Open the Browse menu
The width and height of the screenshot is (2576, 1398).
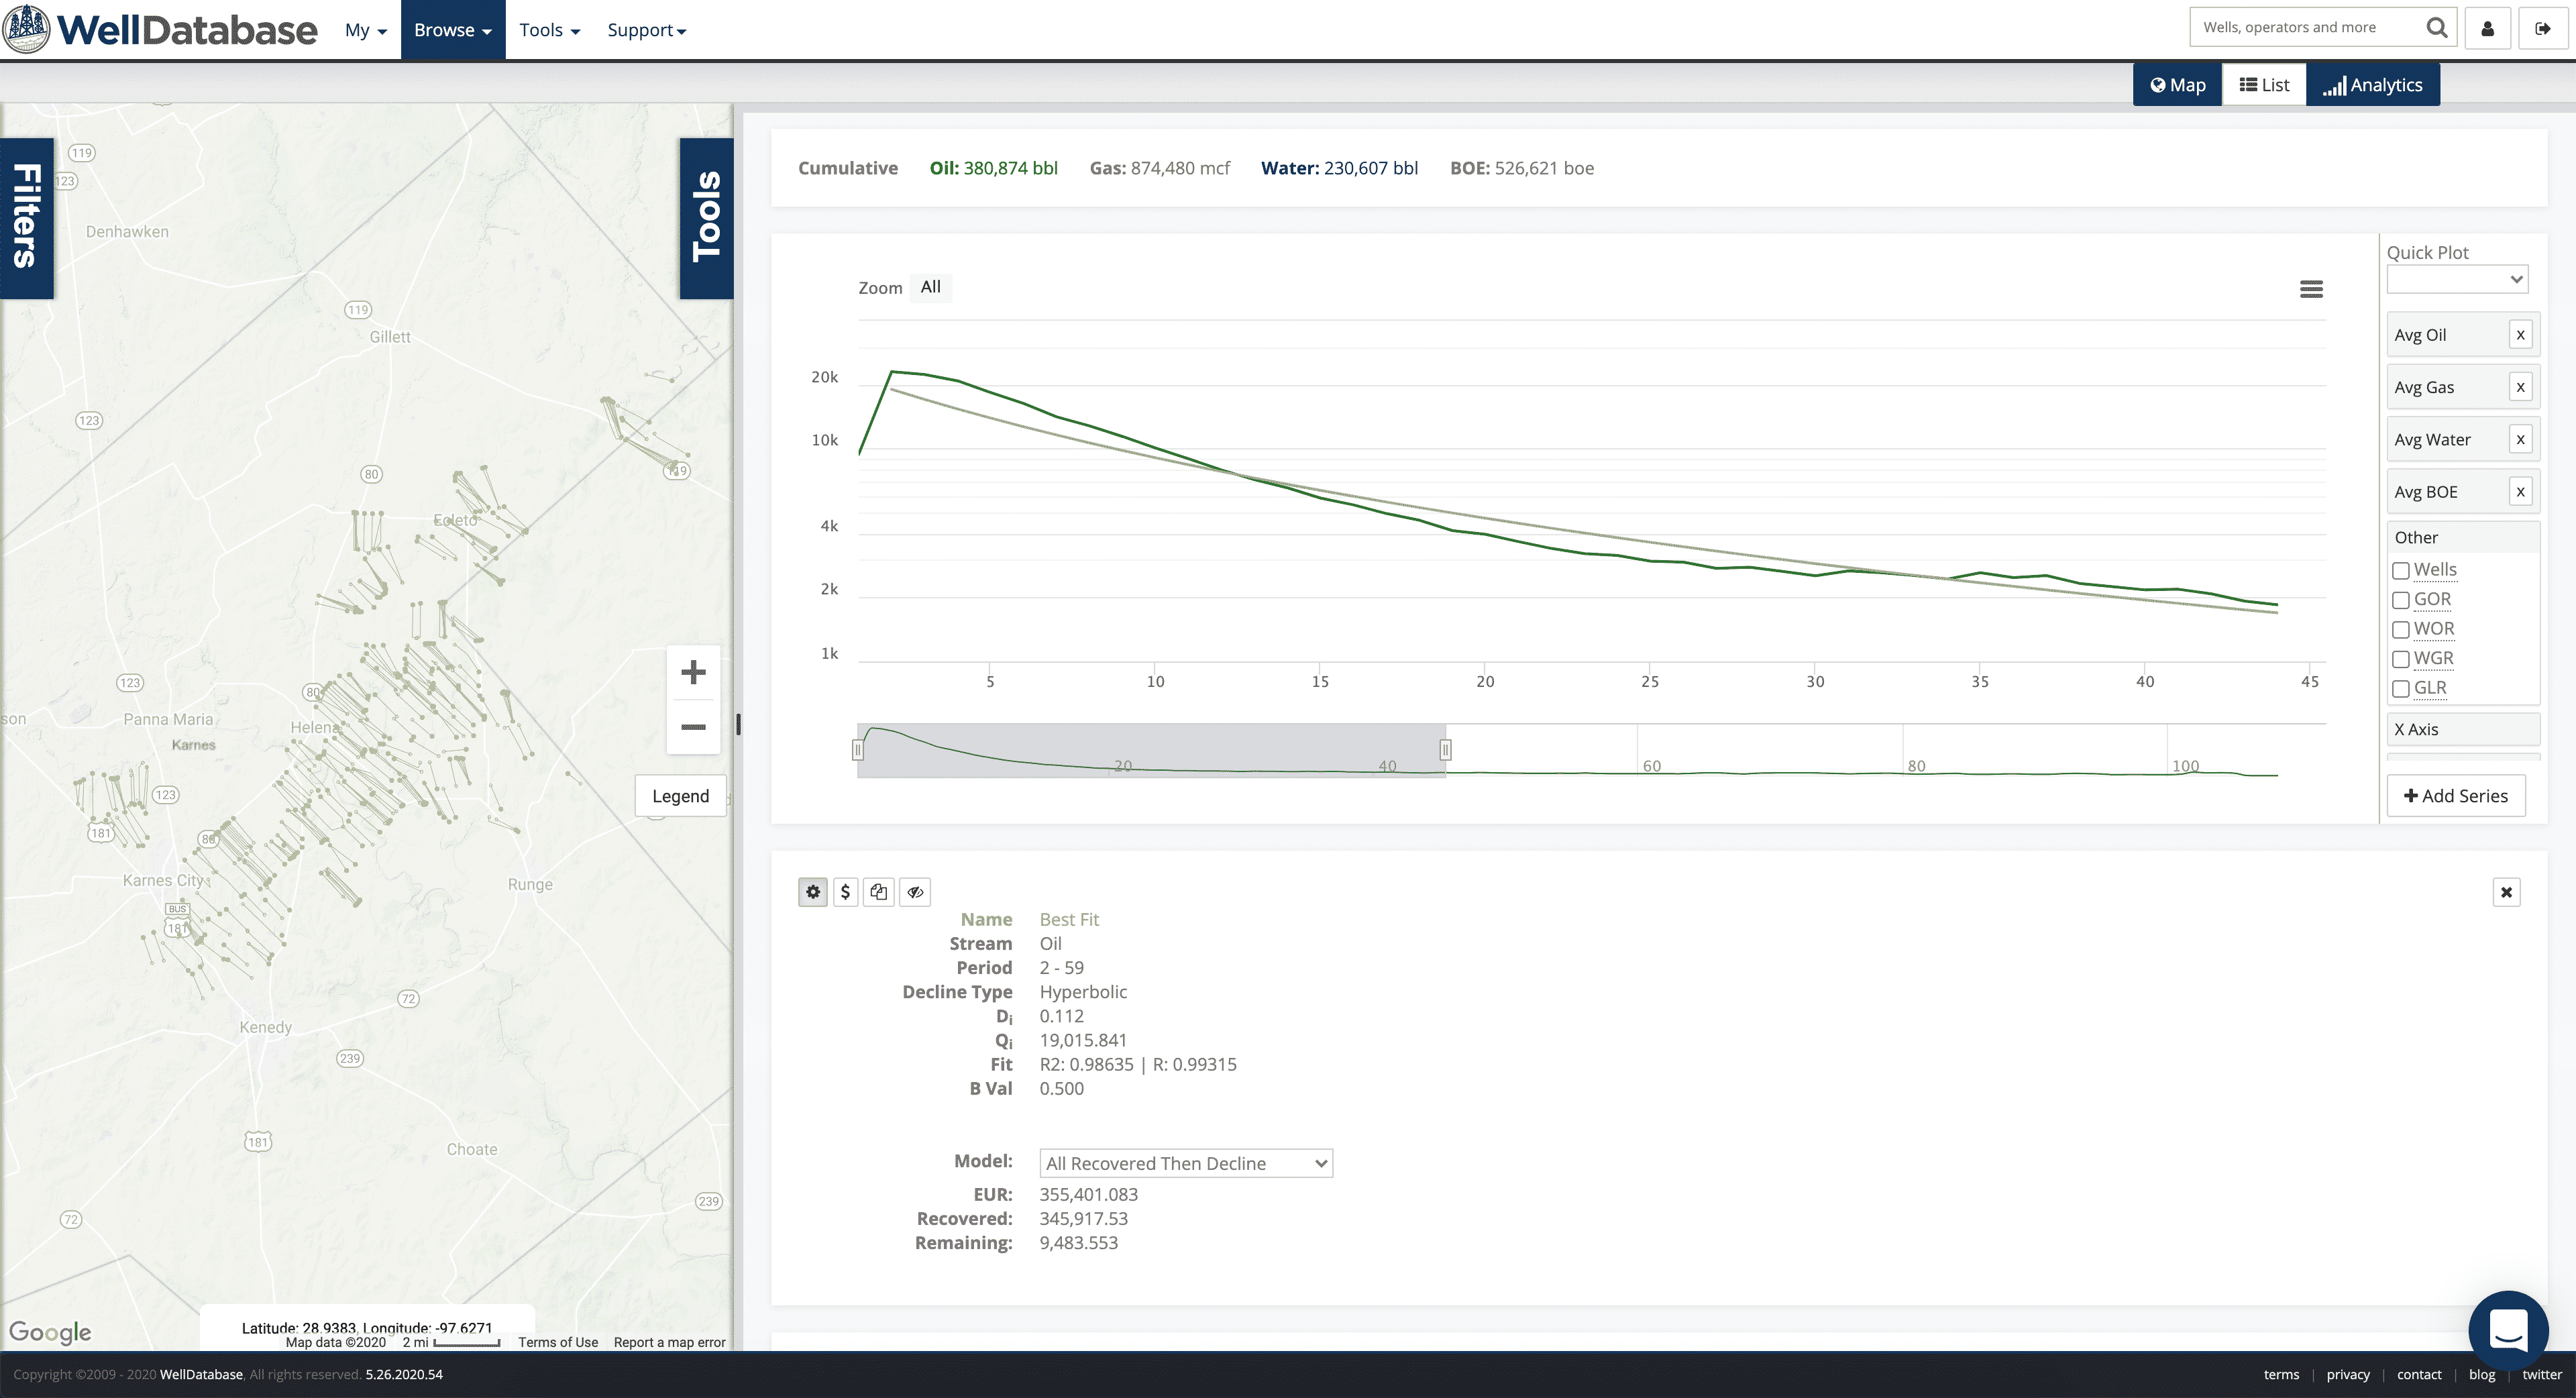pyautogui.click(x=452, y=30)
